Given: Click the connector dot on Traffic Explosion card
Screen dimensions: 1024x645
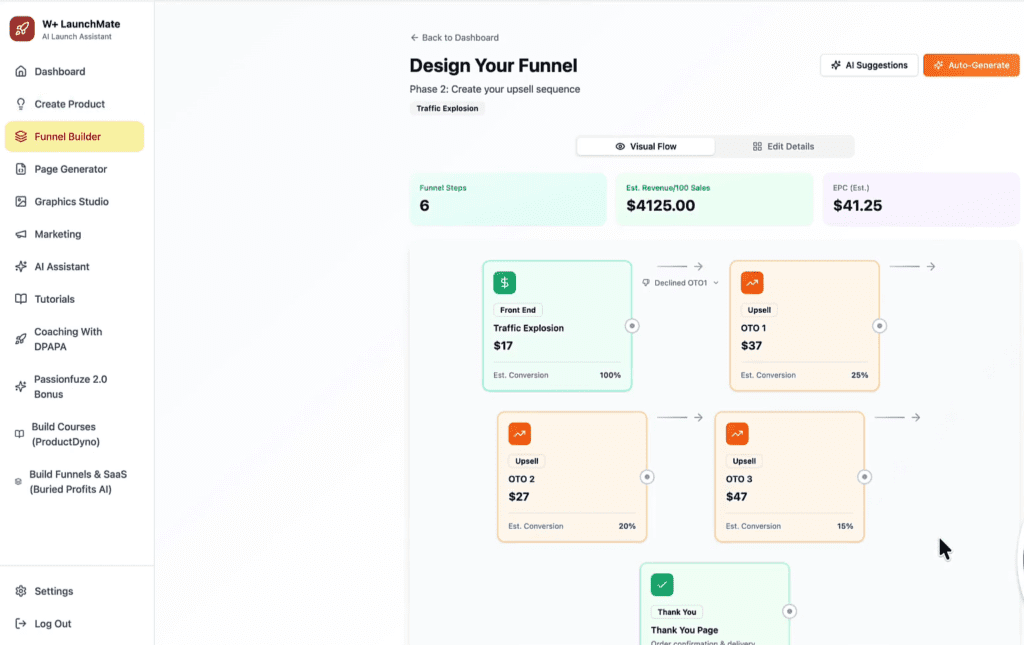Looking at the screenshot, I should pos(632,326).
